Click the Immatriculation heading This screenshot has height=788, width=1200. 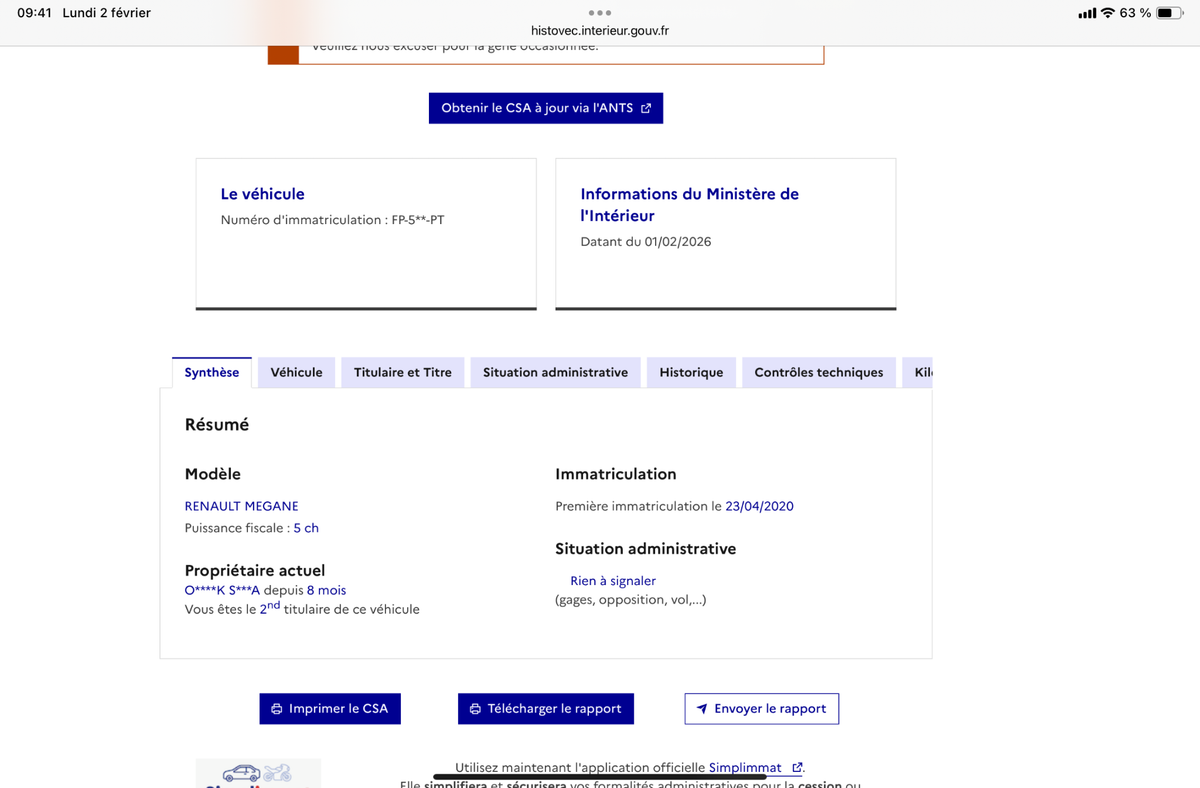(x=616, y=474)
